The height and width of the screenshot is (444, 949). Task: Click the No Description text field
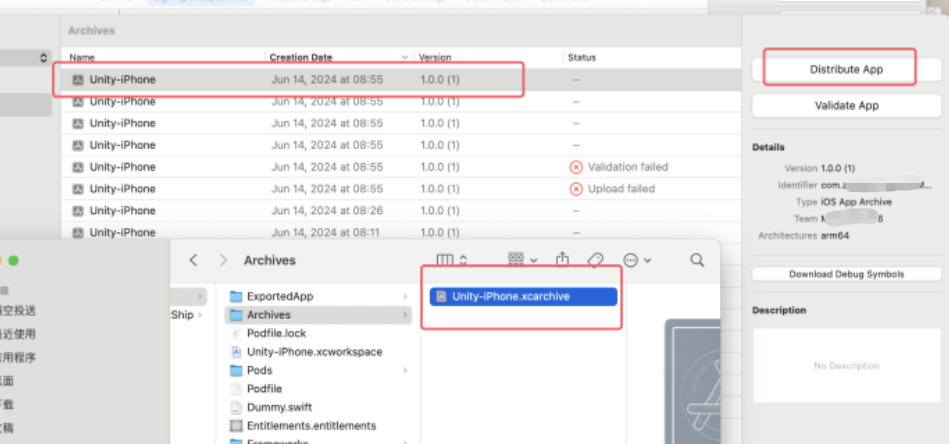846,365
